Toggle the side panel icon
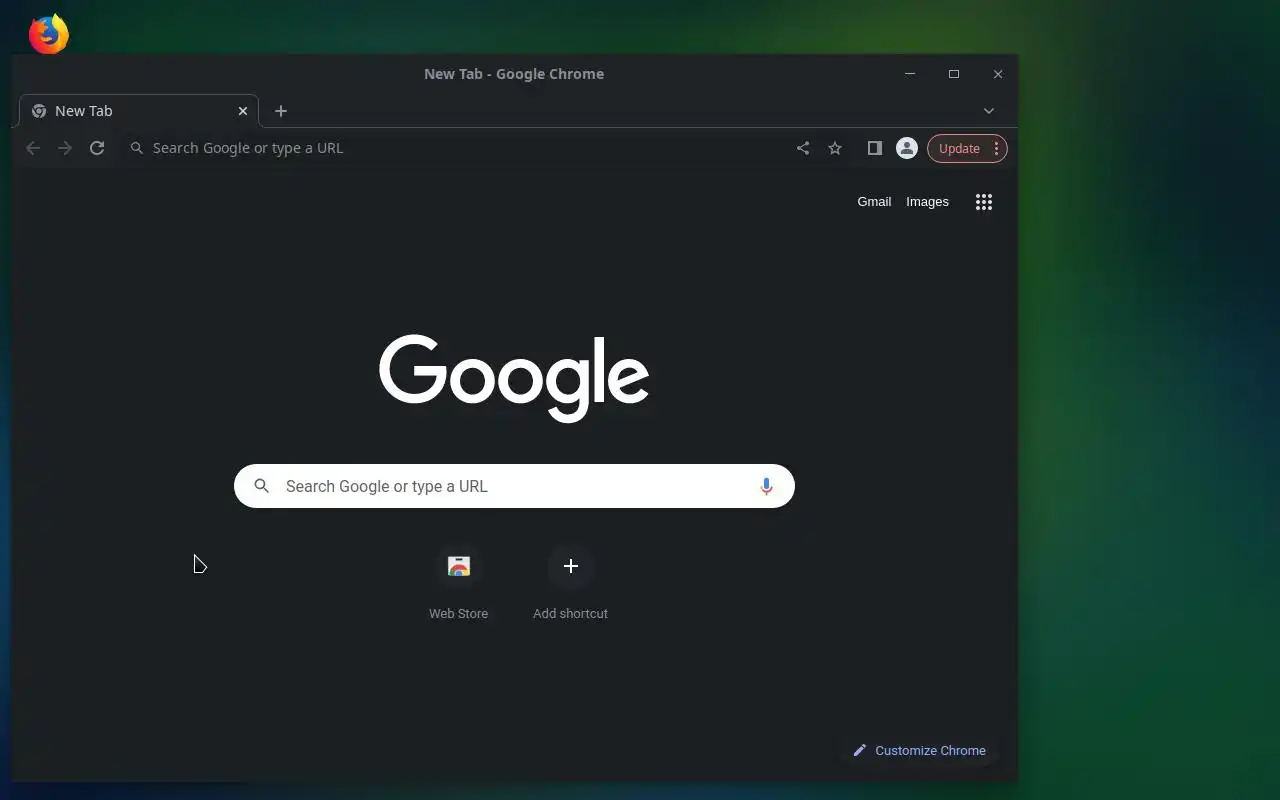This screenshot has width=1280, height=800. point(875,148)
